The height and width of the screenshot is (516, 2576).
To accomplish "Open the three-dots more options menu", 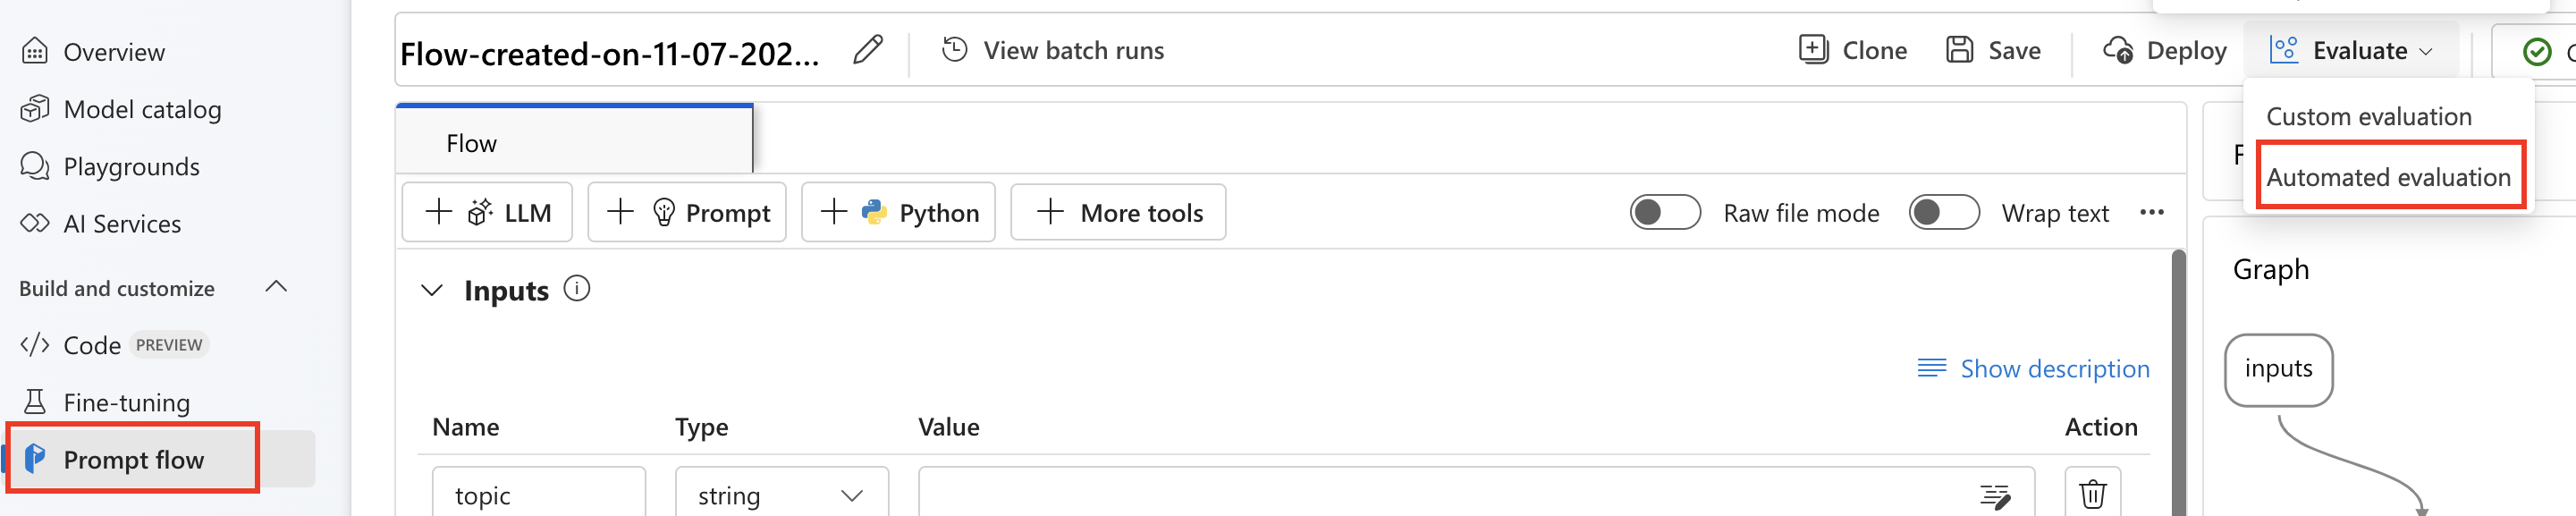I will coord(2152,212).
